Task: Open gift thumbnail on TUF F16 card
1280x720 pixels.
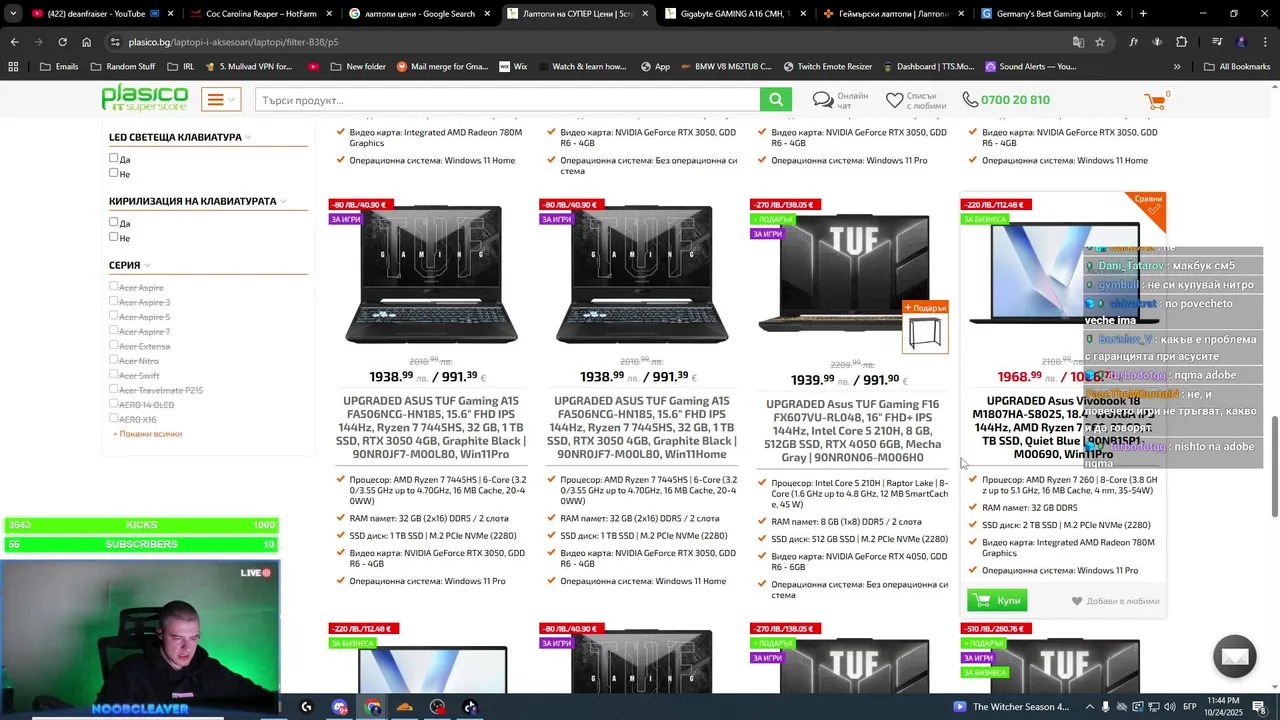Action: click(x=925, y=334)
